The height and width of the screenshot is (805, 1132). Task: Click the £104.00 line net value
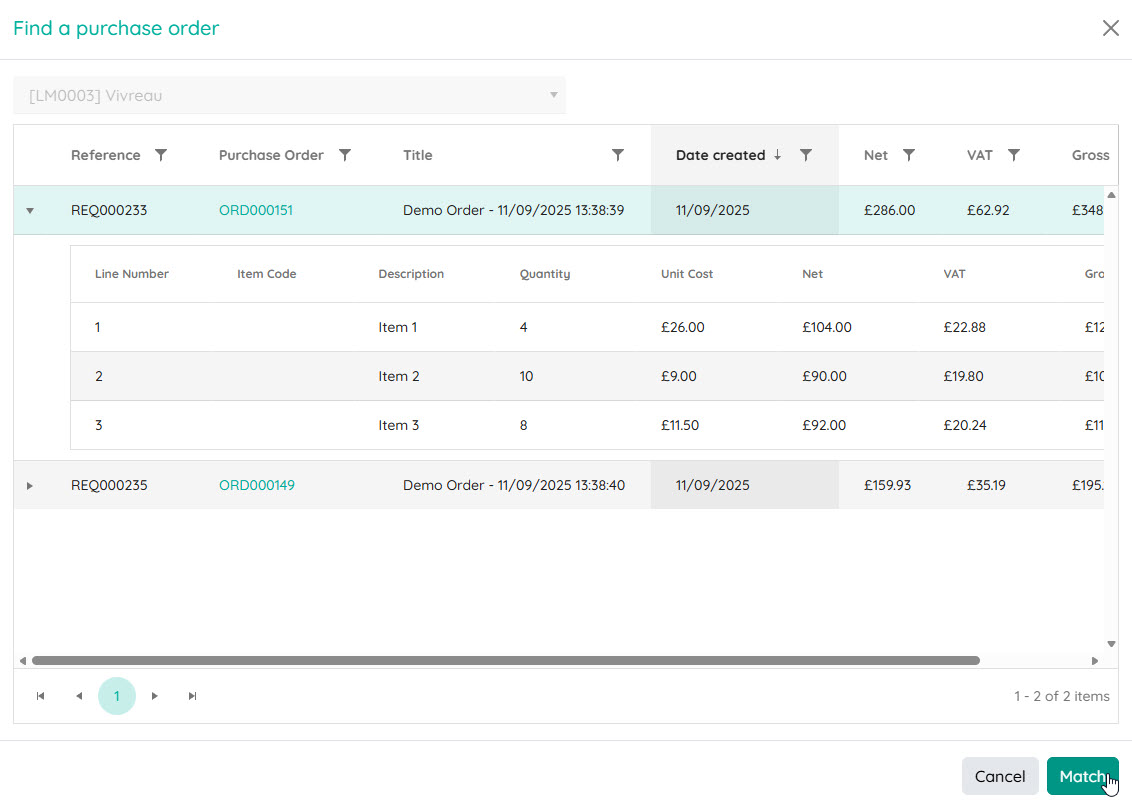click(x=827, y=327)
